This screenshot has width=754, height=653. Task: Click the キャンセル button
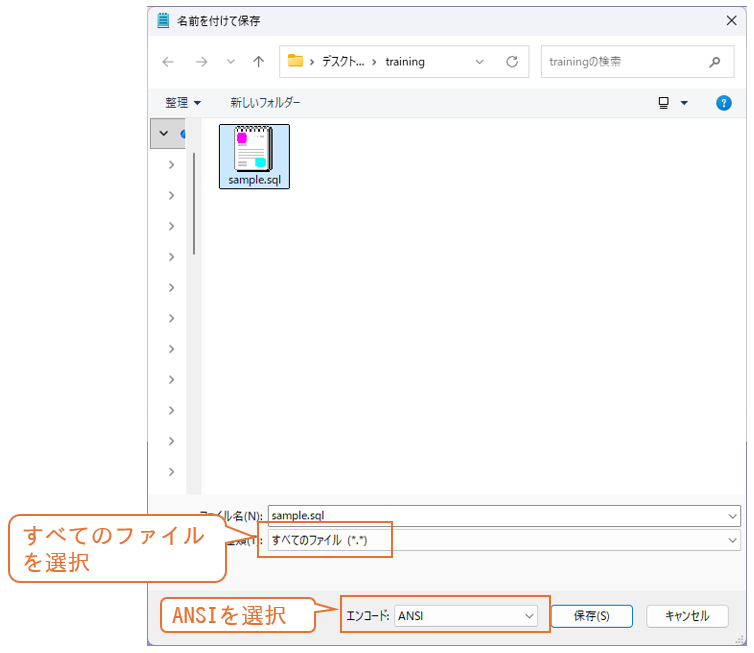[x=687, y=616]
